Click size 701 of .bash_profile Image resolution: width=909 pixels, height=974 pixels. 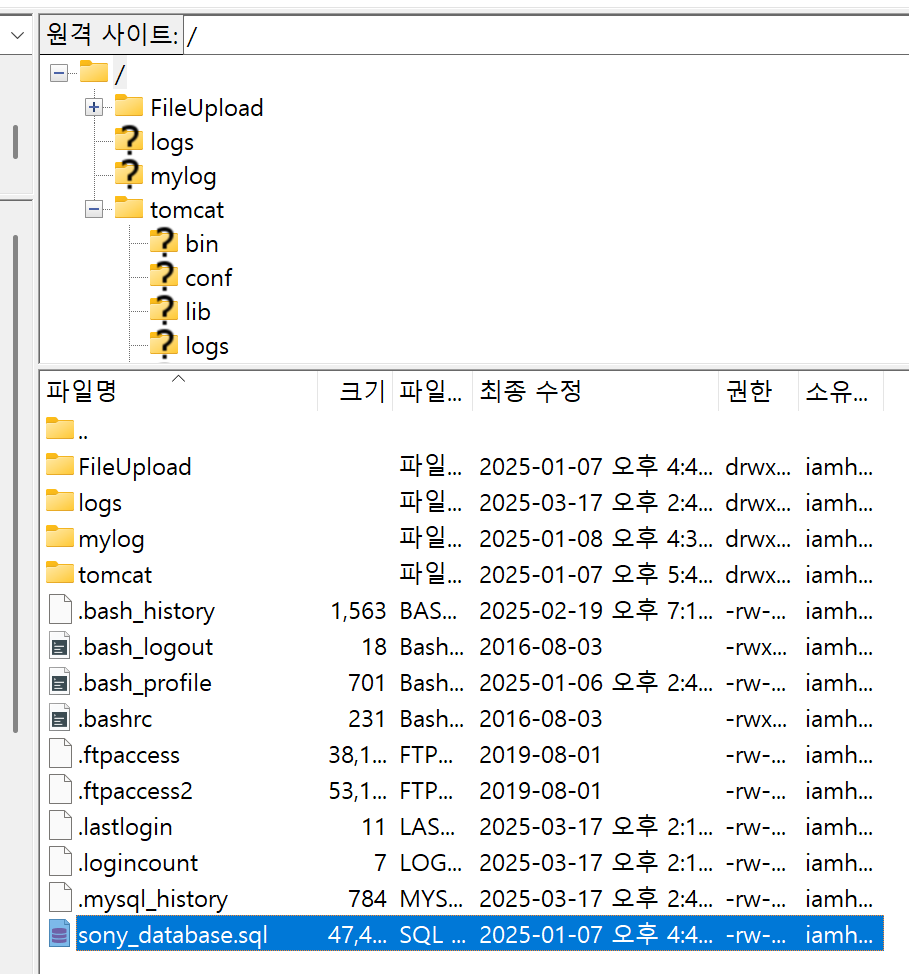[x=367, y=683]
